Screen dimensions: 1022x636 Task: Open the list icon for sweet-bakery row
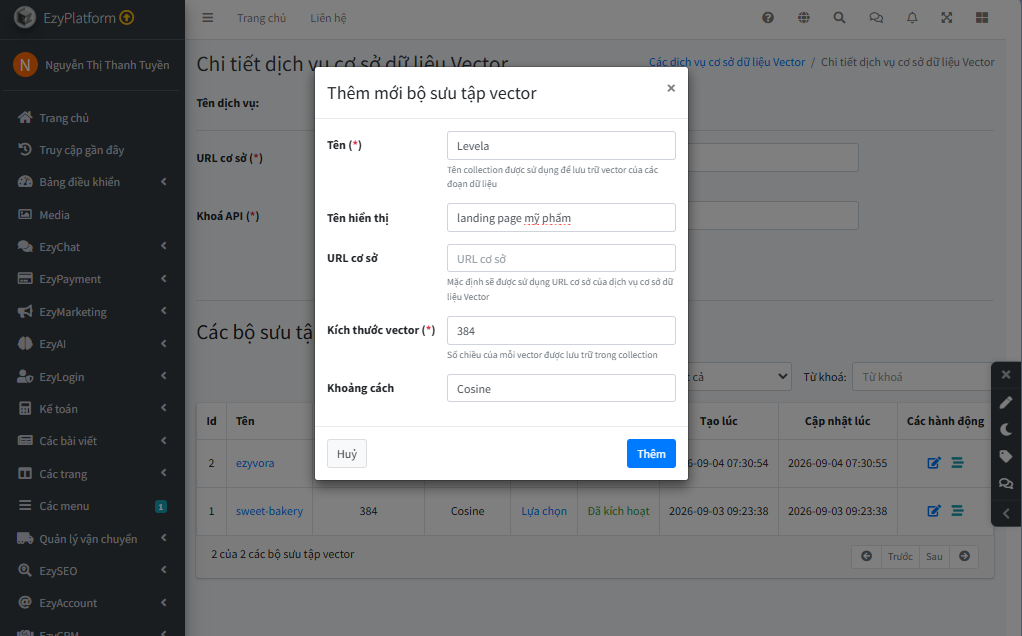pyautogui.click(x=957, y=511)
